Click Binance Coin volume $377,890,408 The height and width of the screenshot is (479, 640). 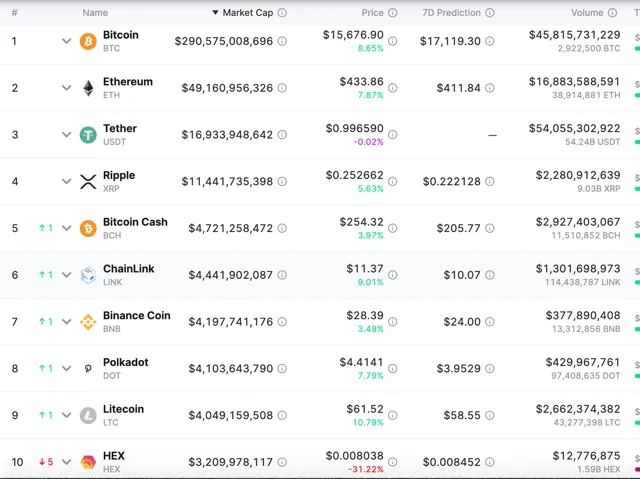[x=583, y=315]
